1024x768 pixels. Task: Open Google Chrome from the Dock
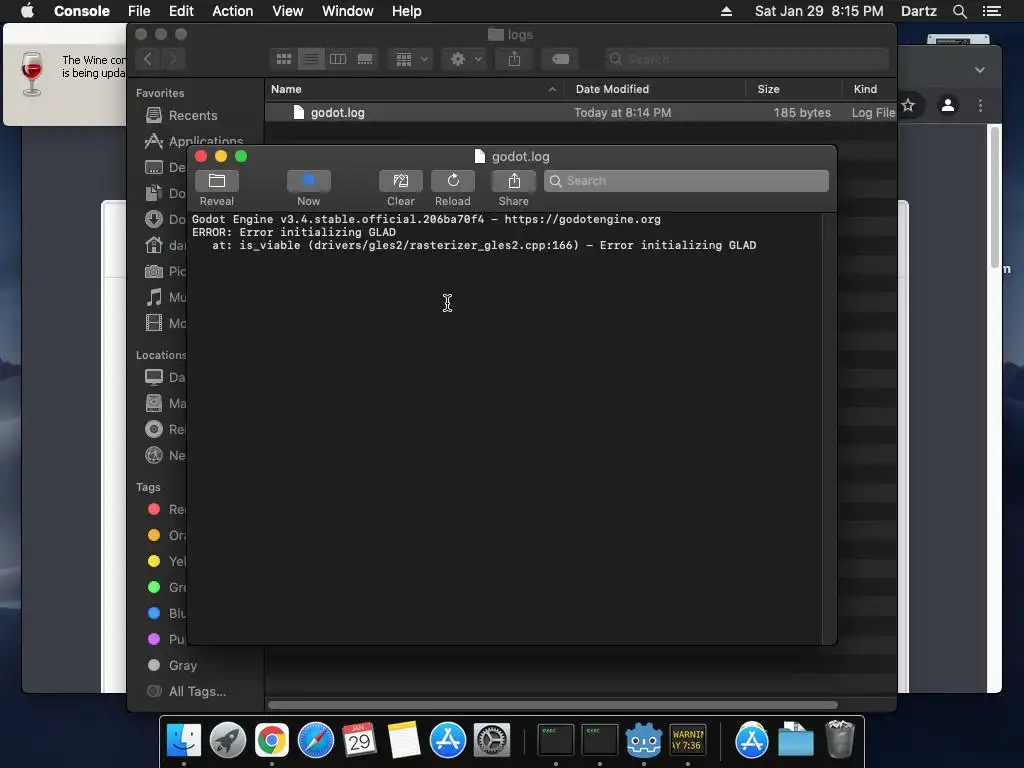point(272,741)
